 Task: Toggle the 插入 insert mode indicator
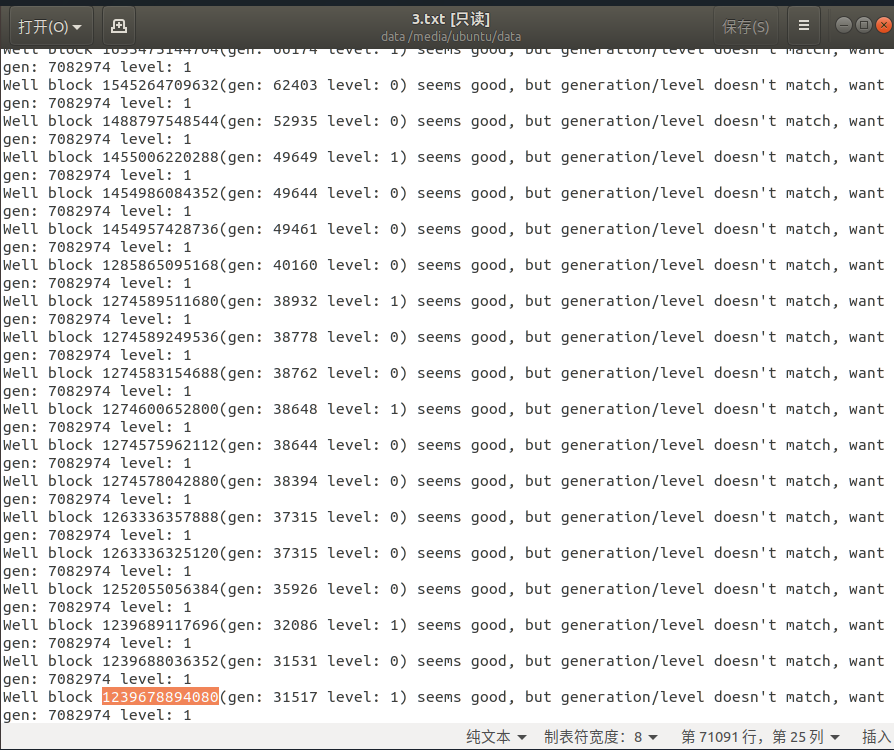pyautogui.click(x=876, y=737)
